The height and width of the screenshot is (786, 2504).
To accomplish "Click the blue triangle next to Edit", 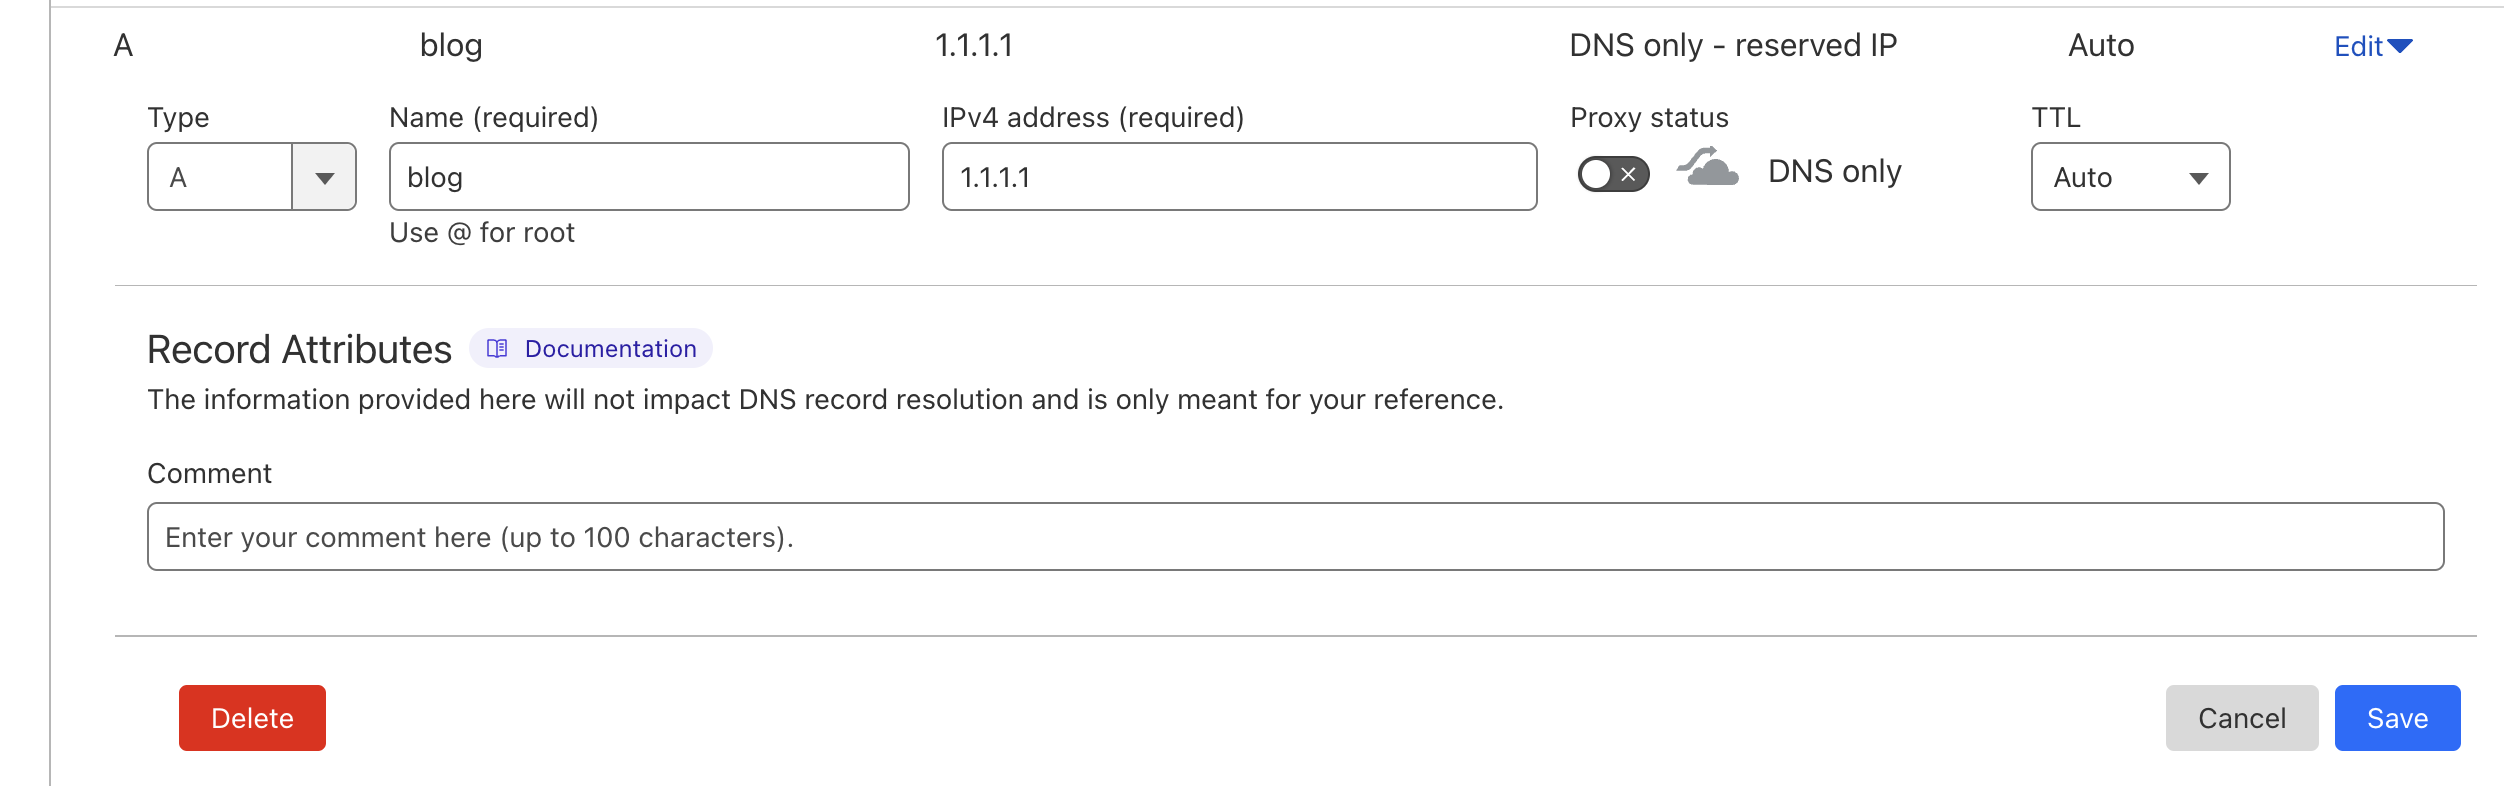I will (2400, 46).
